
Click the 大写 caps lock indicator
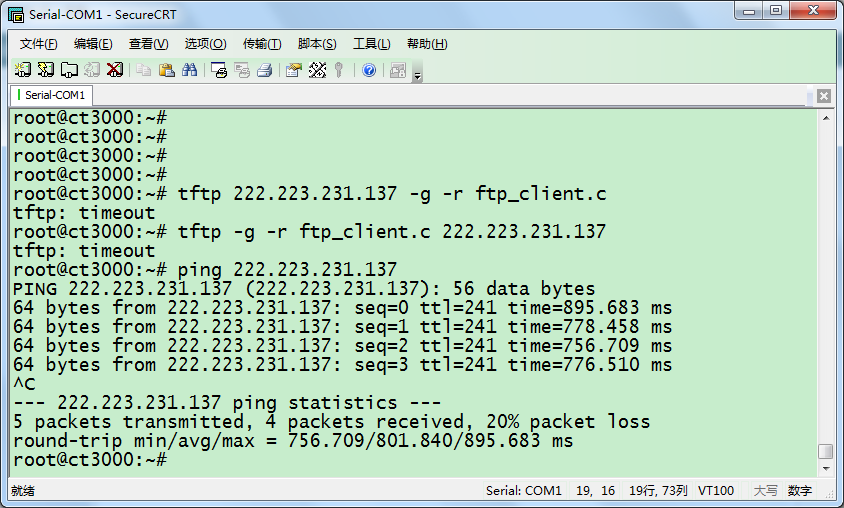coord(765,491)
